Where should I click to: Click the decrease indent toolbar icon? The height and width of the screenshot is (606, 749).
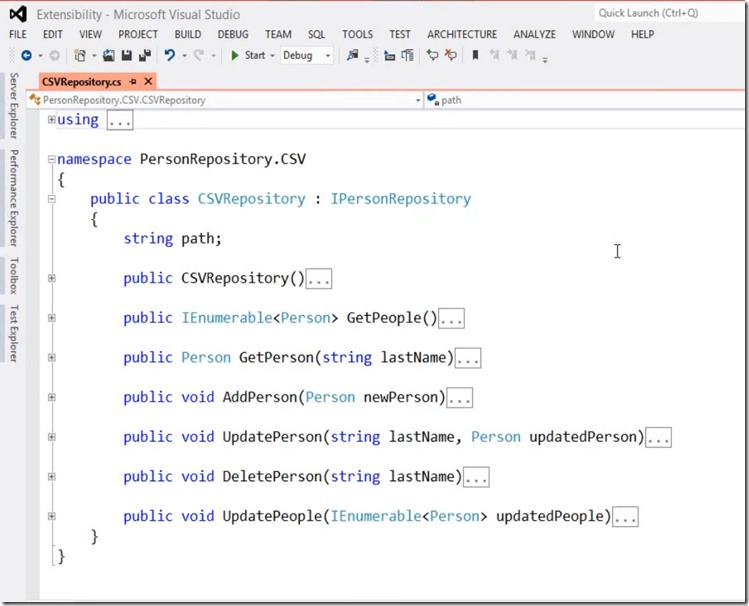point(390,56)
